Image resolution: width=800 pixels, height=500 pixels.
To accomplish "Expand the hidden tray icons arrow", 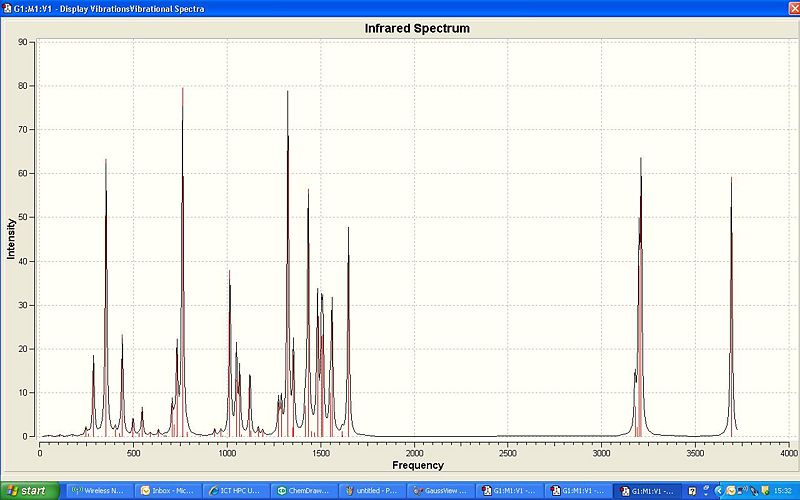I will [x=719, y=491].
